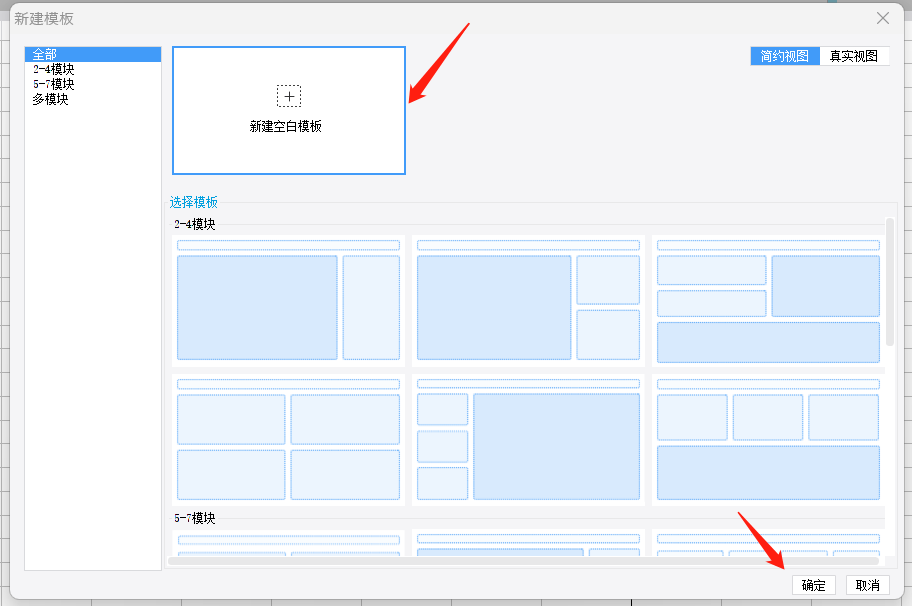Cancel the dialog with 取消
The height and width of the screenshot is (606, 912).
[x=867, y=585]
